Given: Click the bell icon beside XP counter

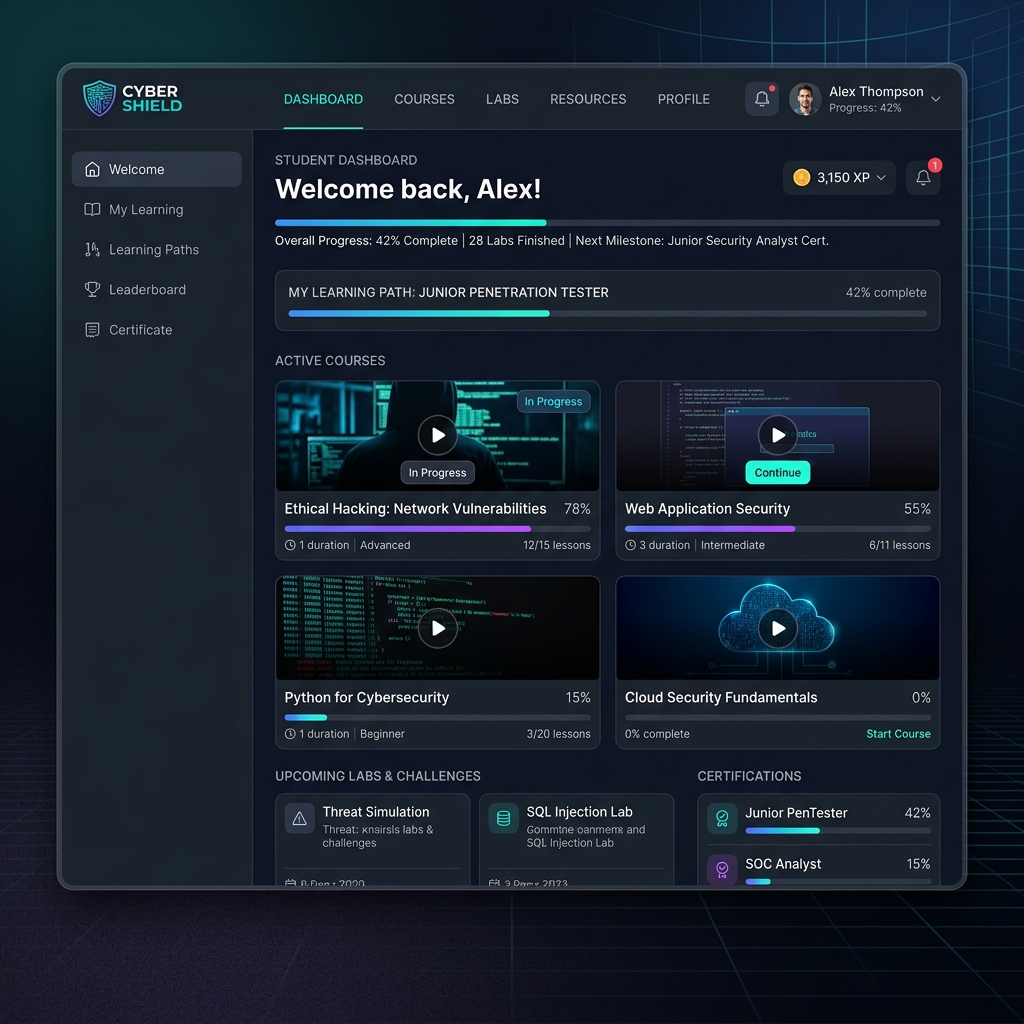Looking at the screenshot, I should (923, 178).
